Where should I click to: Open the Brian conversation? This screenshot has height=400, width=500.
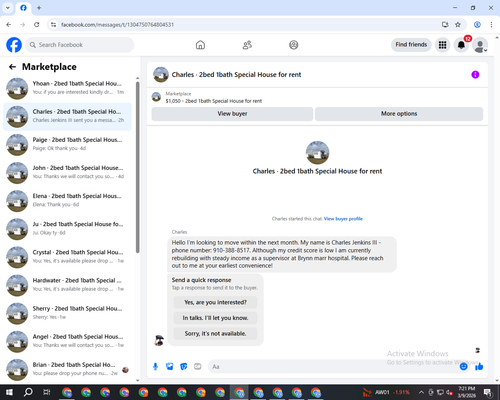point(67,370)
